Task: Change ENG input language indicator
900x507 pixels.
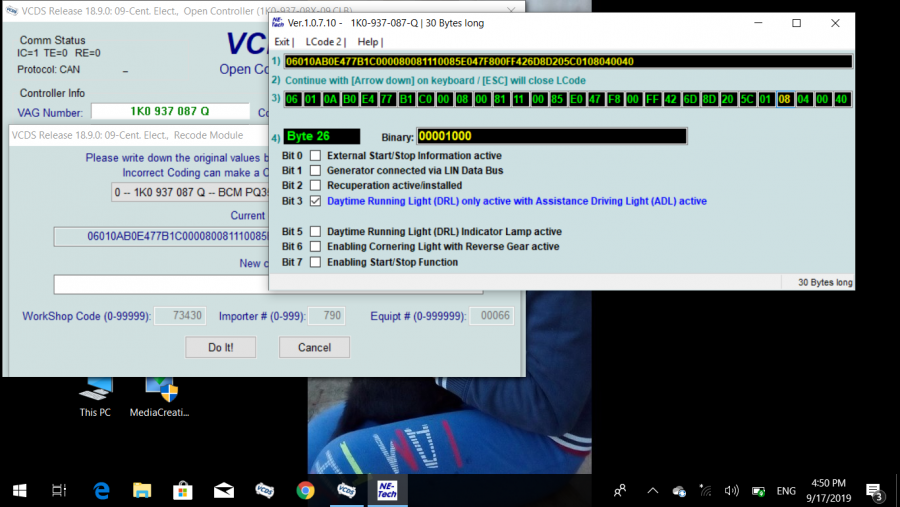Action: (786, 491)
